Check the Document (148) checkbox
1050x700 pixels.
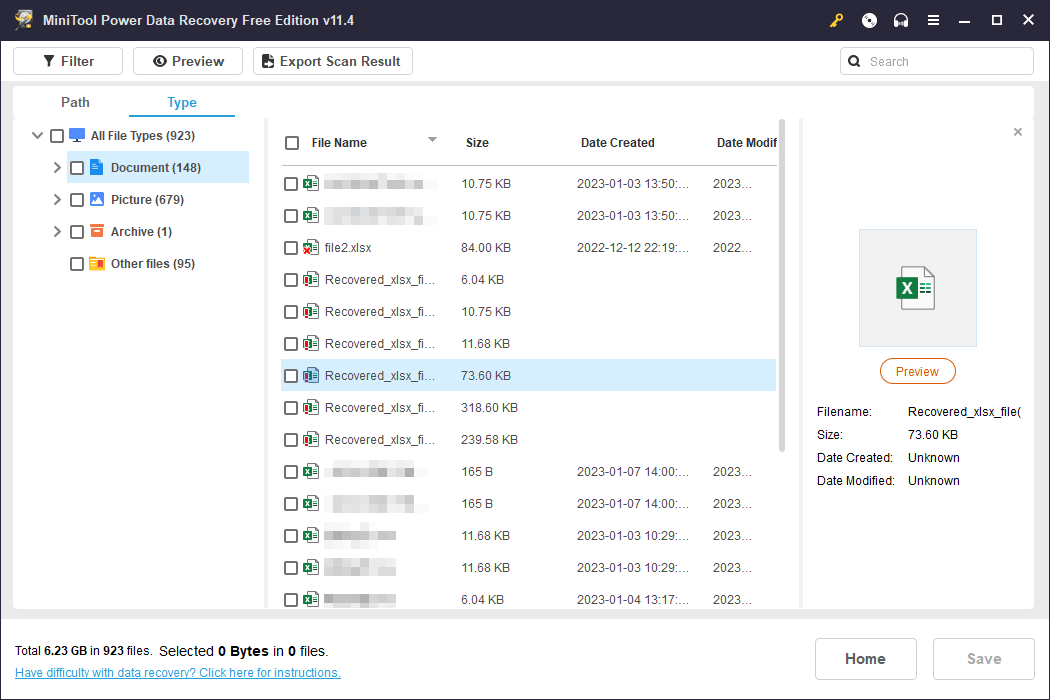[77, 168]
